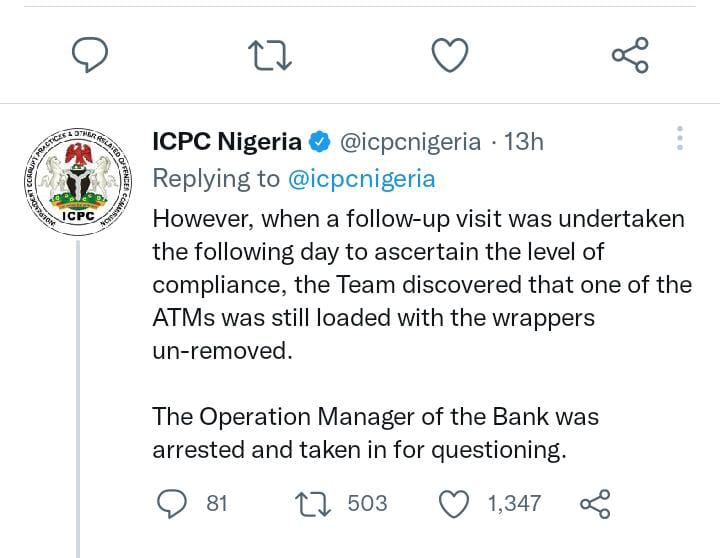The width and height of the screenshot is (720, 558).
Task: Share the tweet above using its share icon
Action: [630, 55]
